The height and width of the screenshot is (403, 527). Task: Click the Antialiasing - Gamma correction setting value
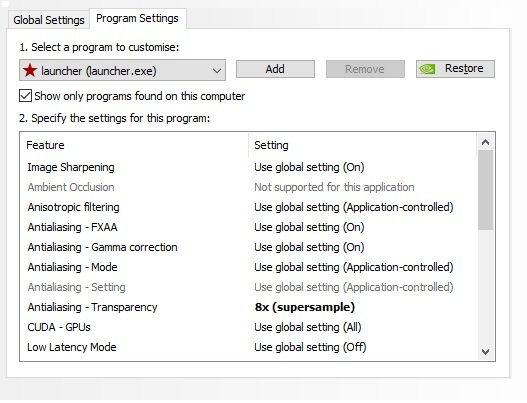coord(309,247)
